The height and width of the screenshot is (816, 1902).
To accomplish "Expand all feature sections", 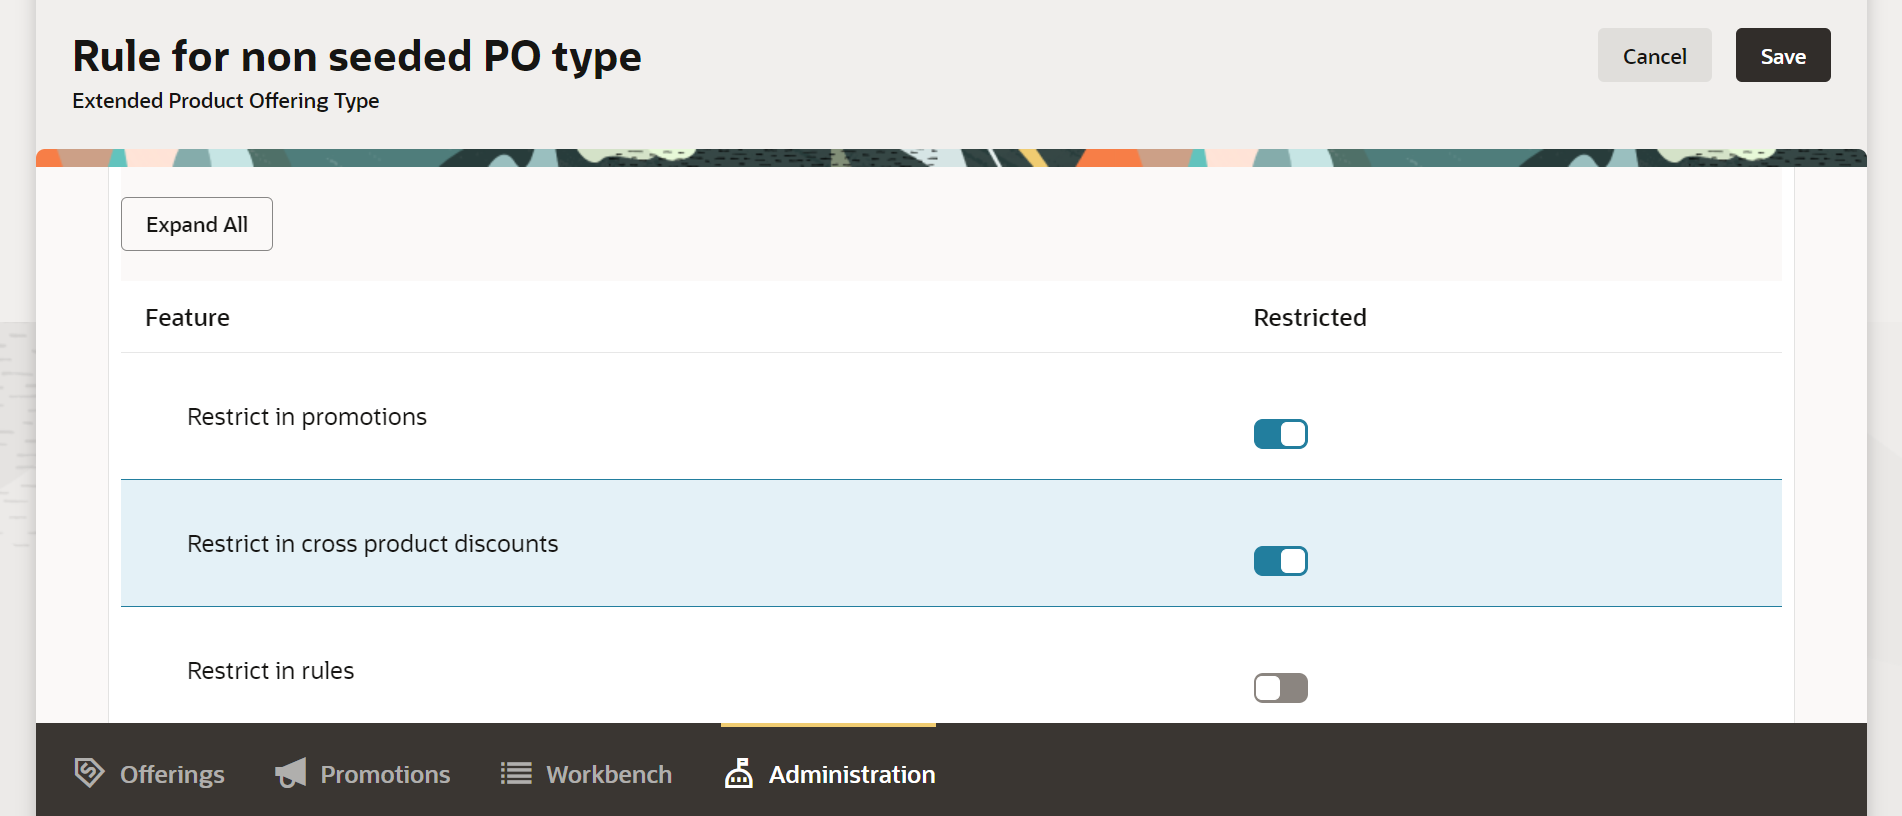I will [x=196, y=223].
